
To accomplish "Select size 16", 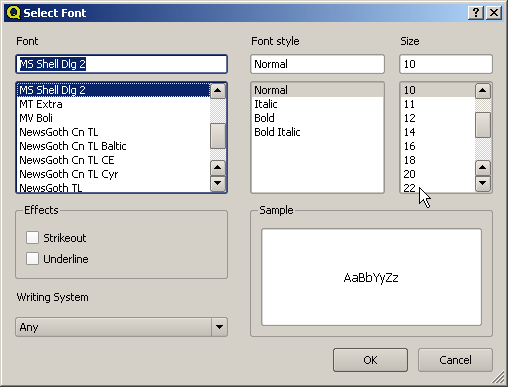I will [438, 146].
